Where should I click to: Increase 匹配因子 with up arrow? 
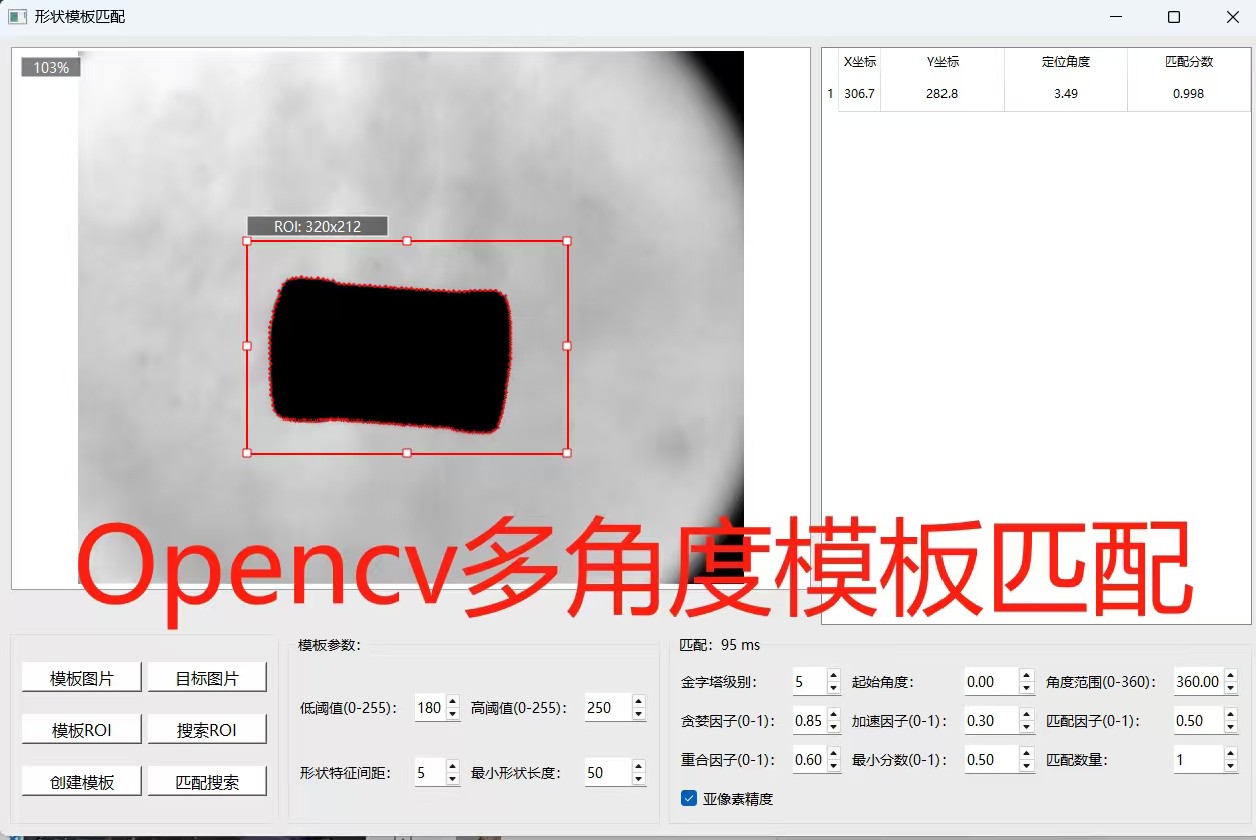1230,714
